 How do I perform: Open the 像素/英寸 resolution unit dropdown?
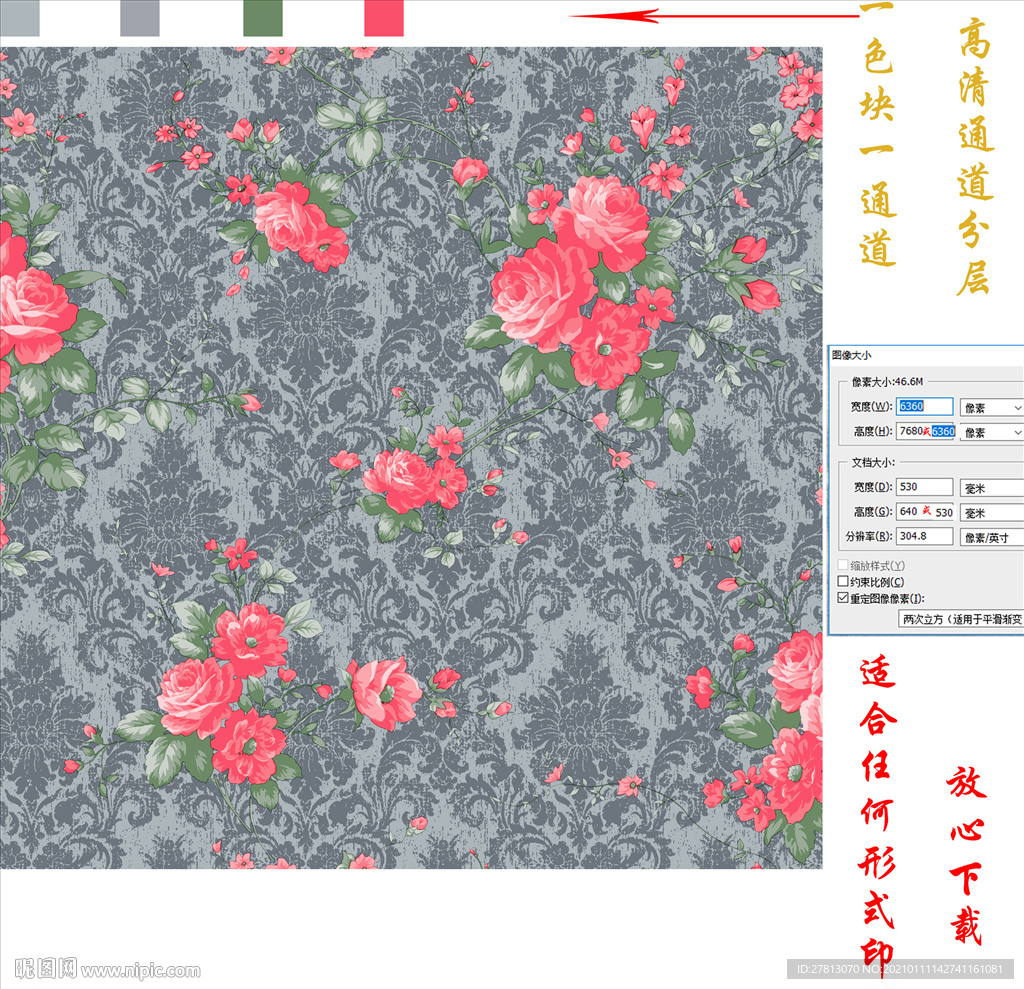[991, 537]
